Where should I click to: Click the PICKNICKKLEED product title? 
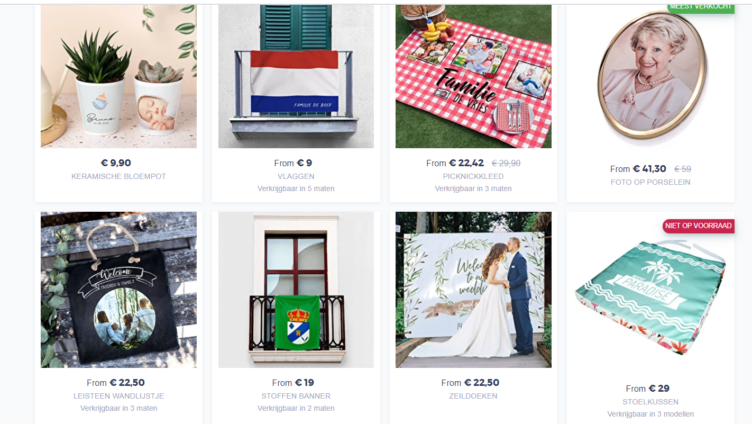pyautogui.click(x=473, y=177)
